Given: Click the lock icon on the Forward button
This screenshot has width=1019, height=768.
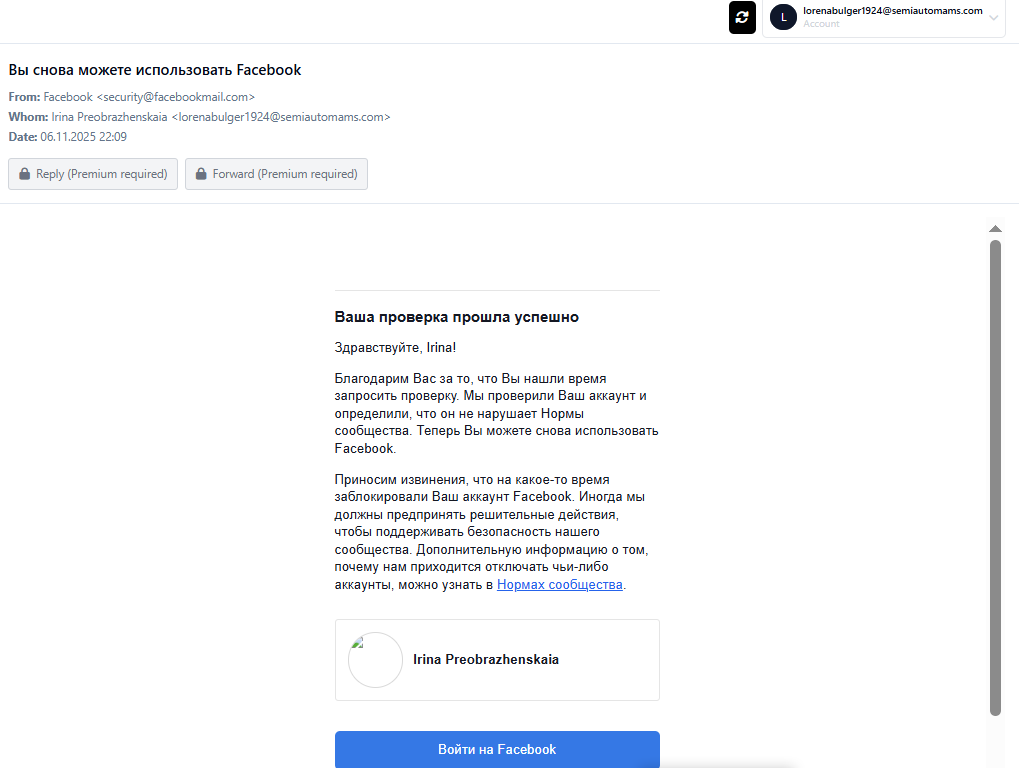Looking at the screenshot, I should pos(202,174).
